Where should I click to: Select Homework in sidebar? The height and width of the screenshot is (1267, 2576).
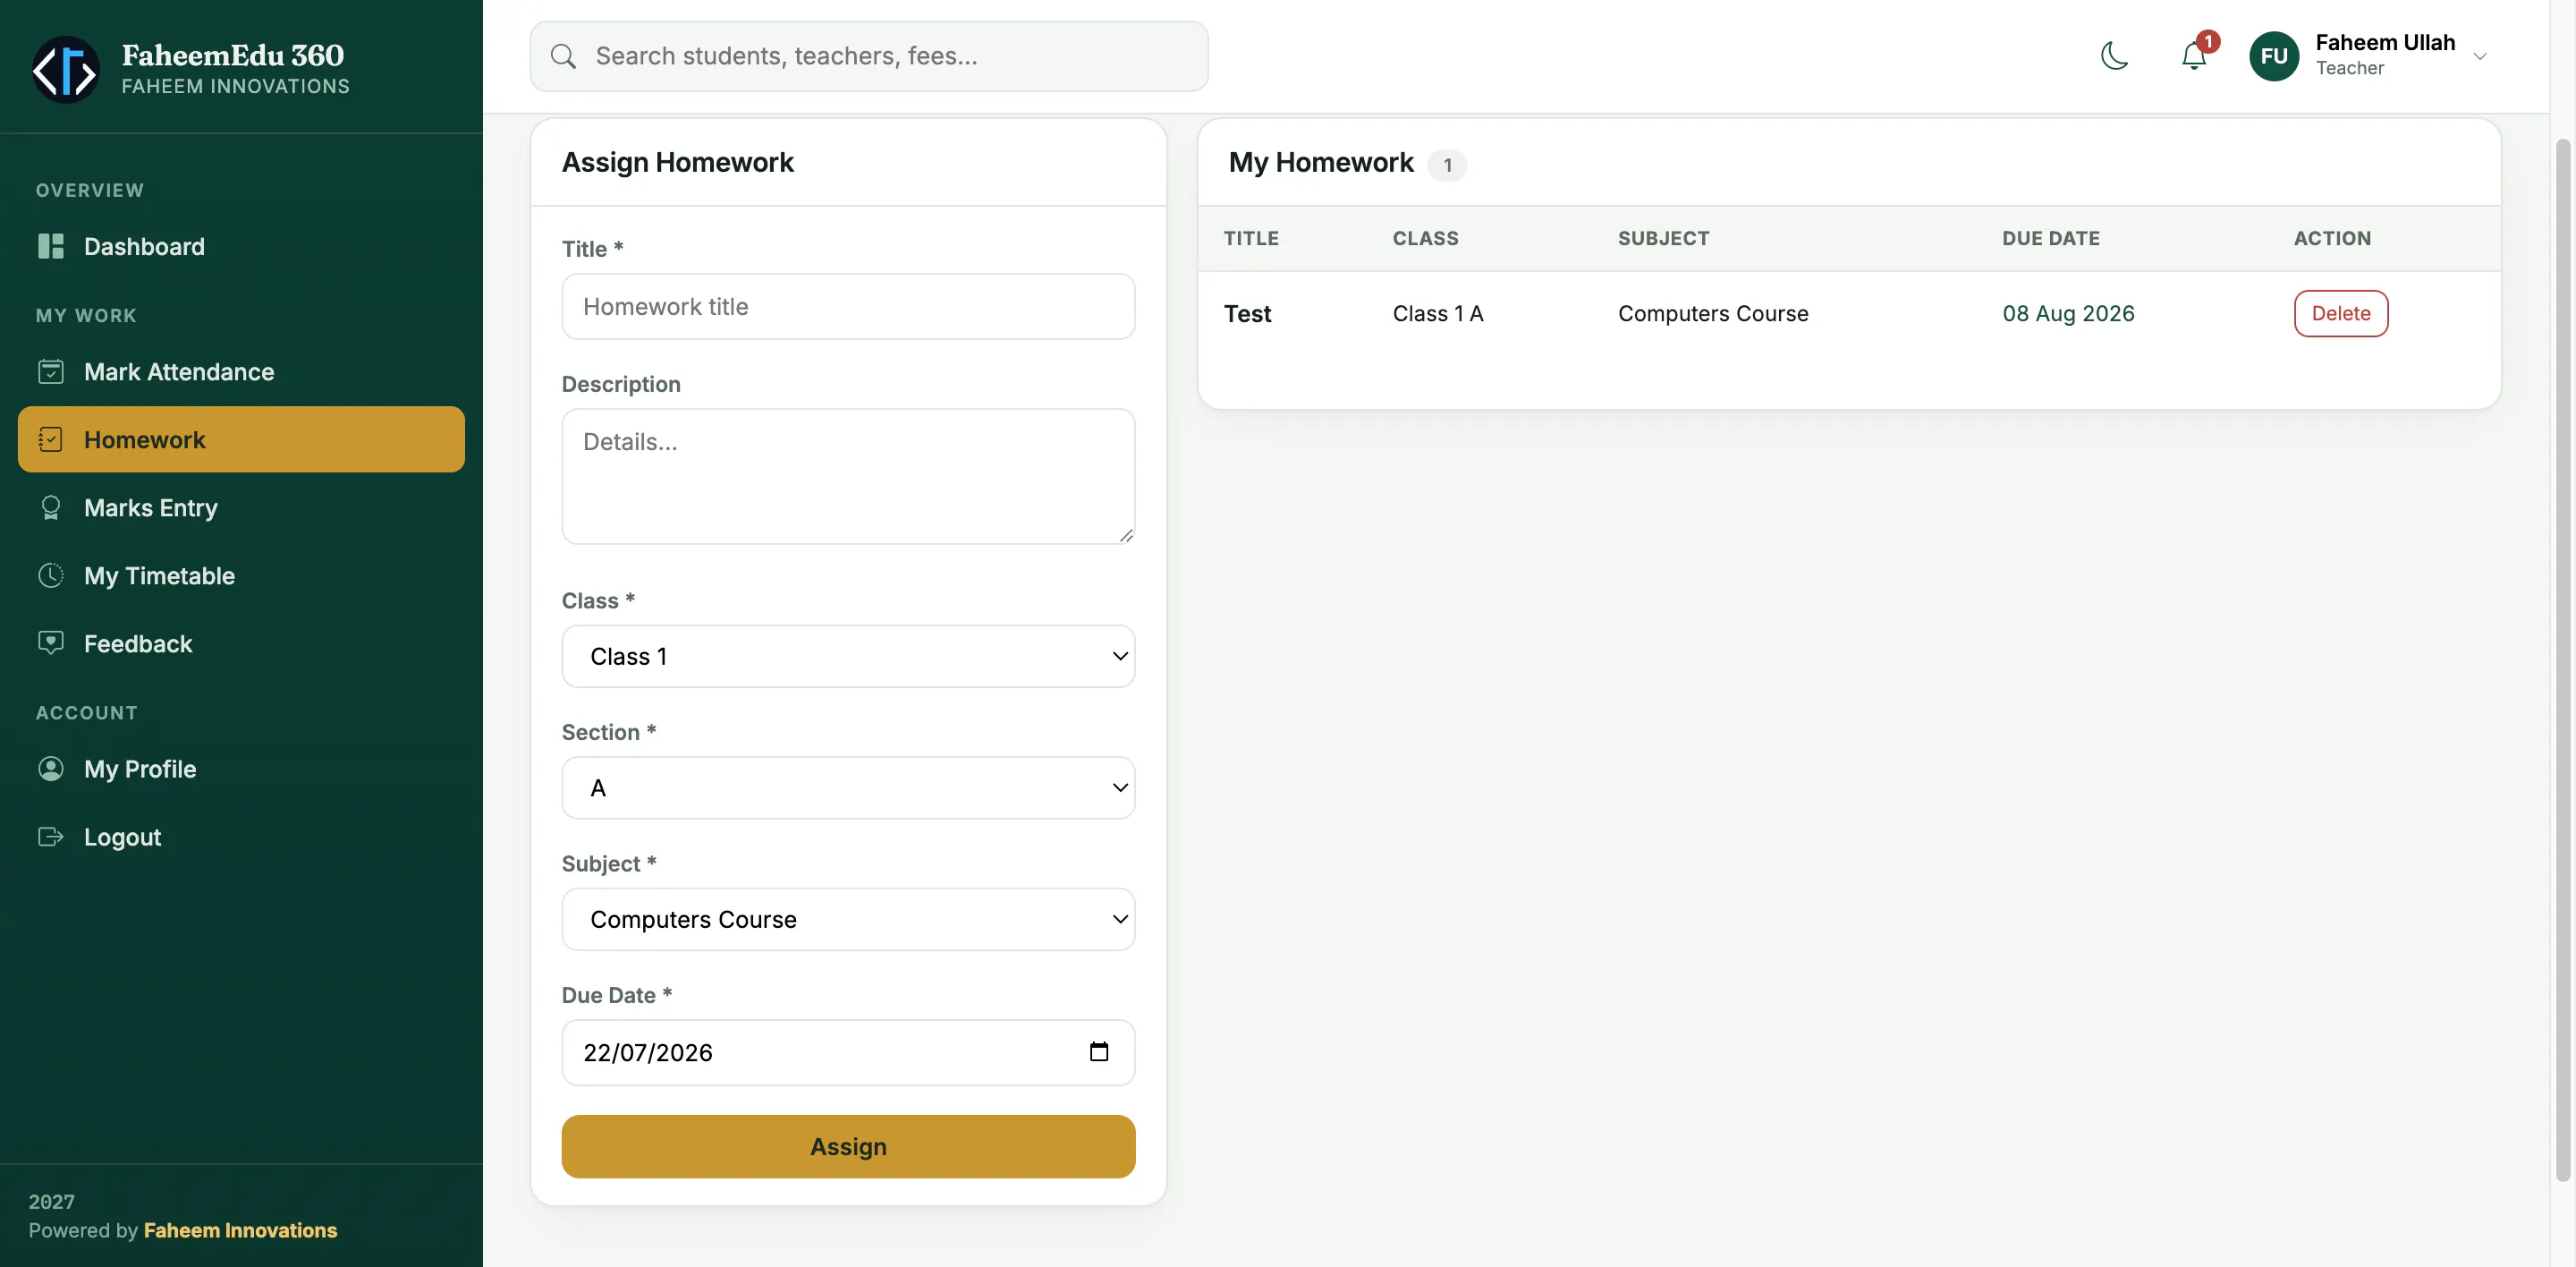(241, 439)
